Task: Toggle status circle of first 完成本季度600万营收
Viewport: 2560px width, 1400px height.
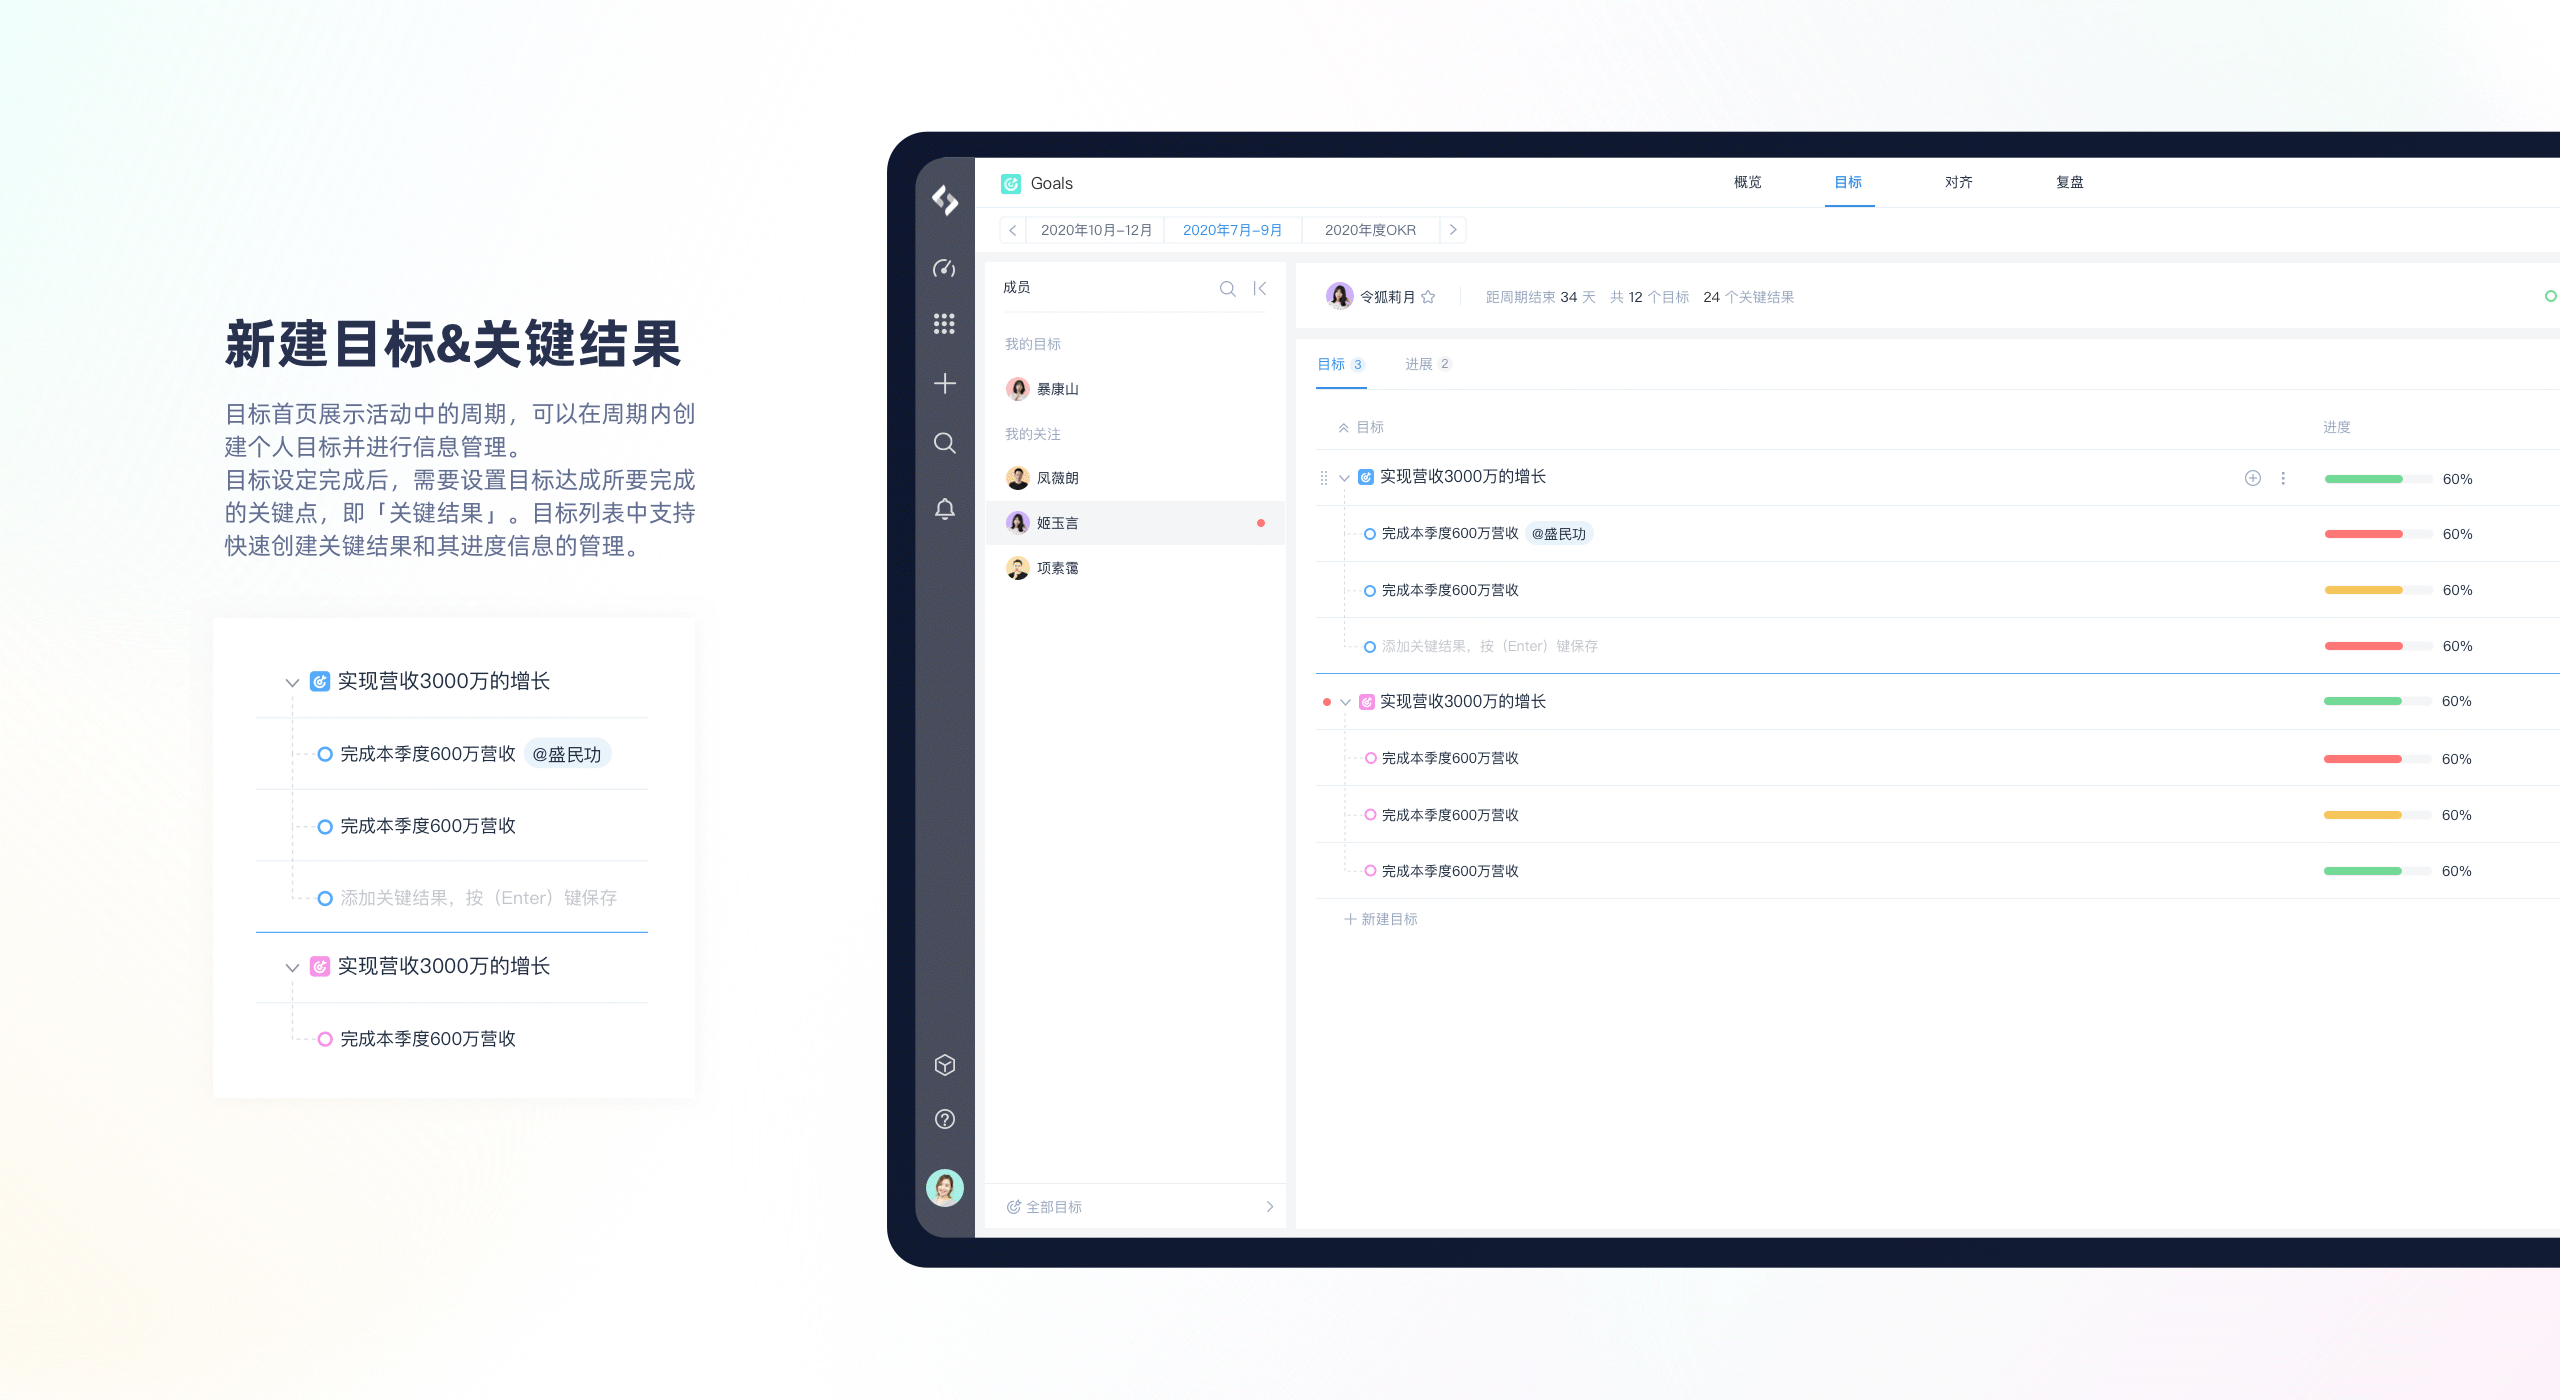Action: pyautogui.click(x=1370, y=534)
